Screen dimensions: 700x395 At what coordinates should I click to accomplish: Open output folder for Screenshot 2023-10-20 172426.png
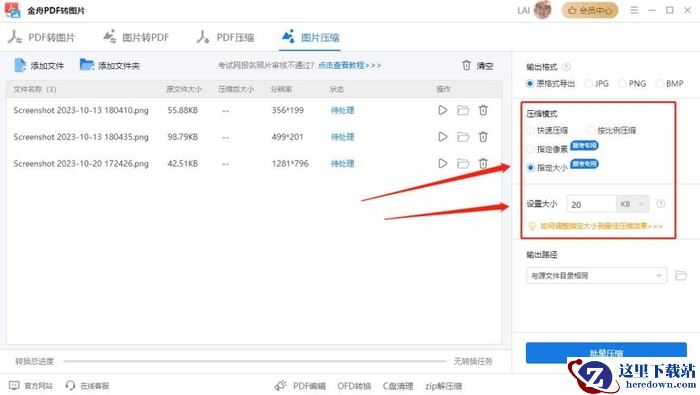pyautogui.click(x=463, y=163)
